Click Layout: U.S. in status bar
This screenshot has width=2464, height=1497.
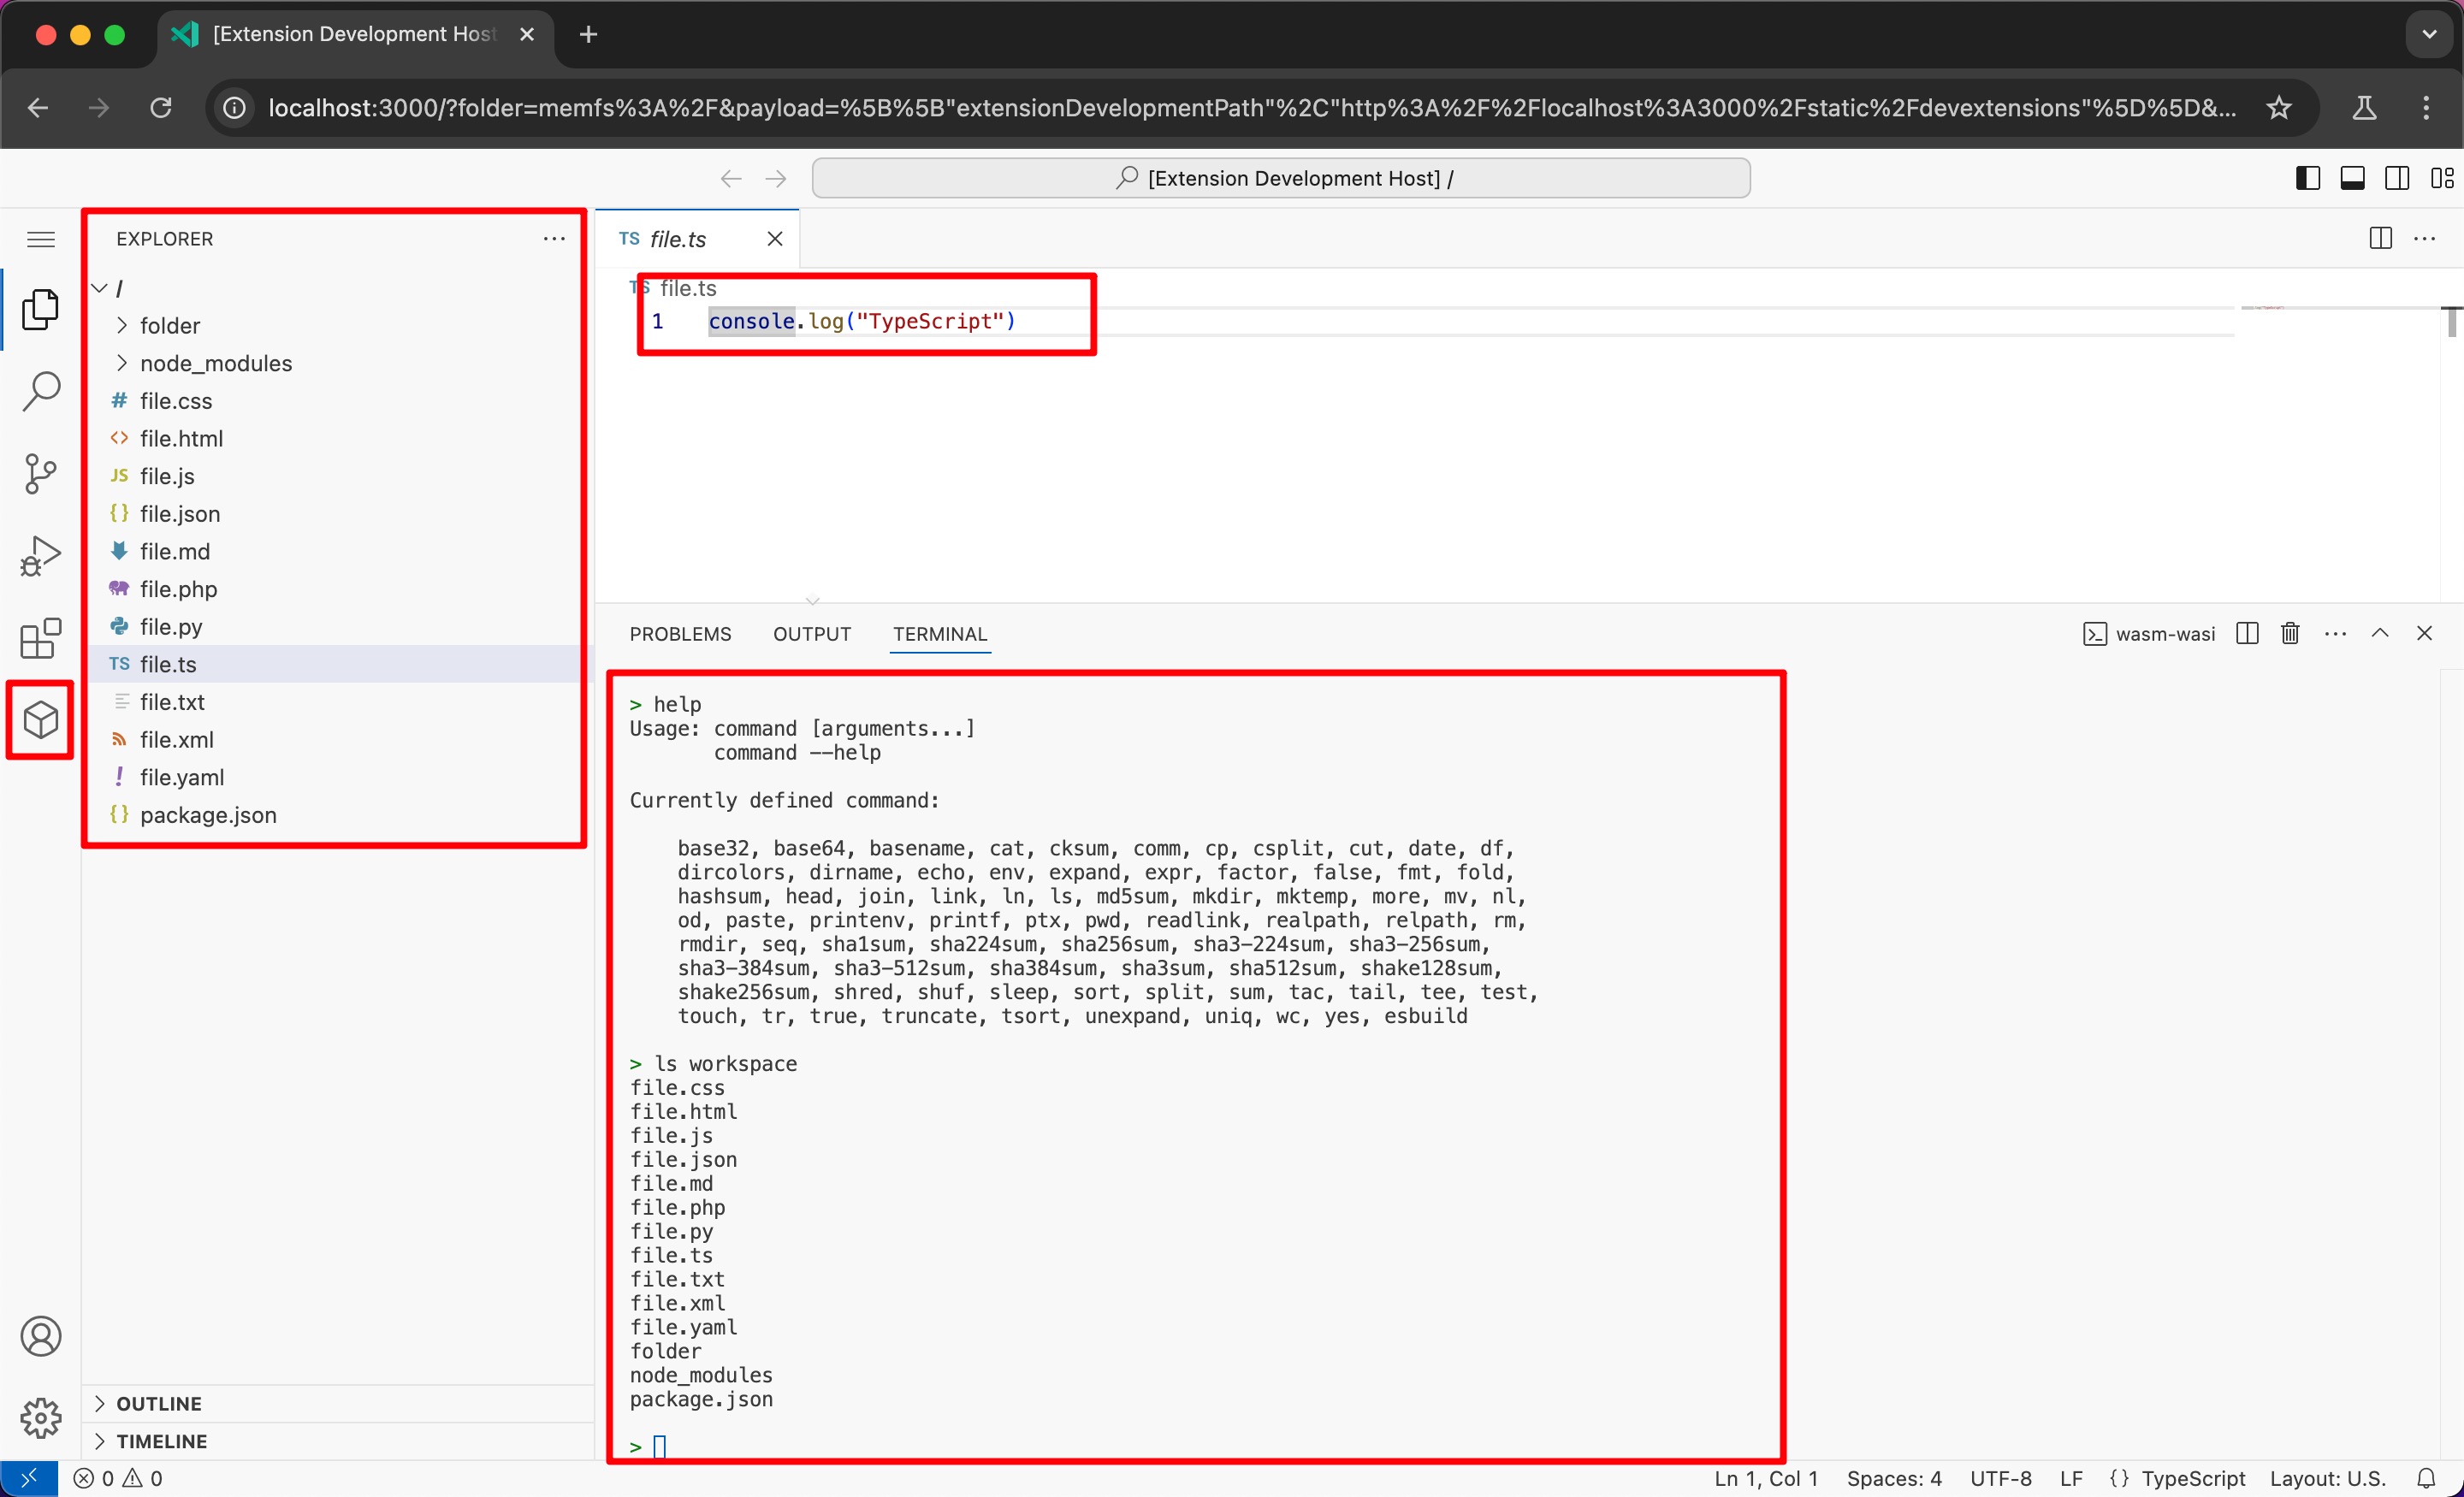[x=2328, y=1478]
